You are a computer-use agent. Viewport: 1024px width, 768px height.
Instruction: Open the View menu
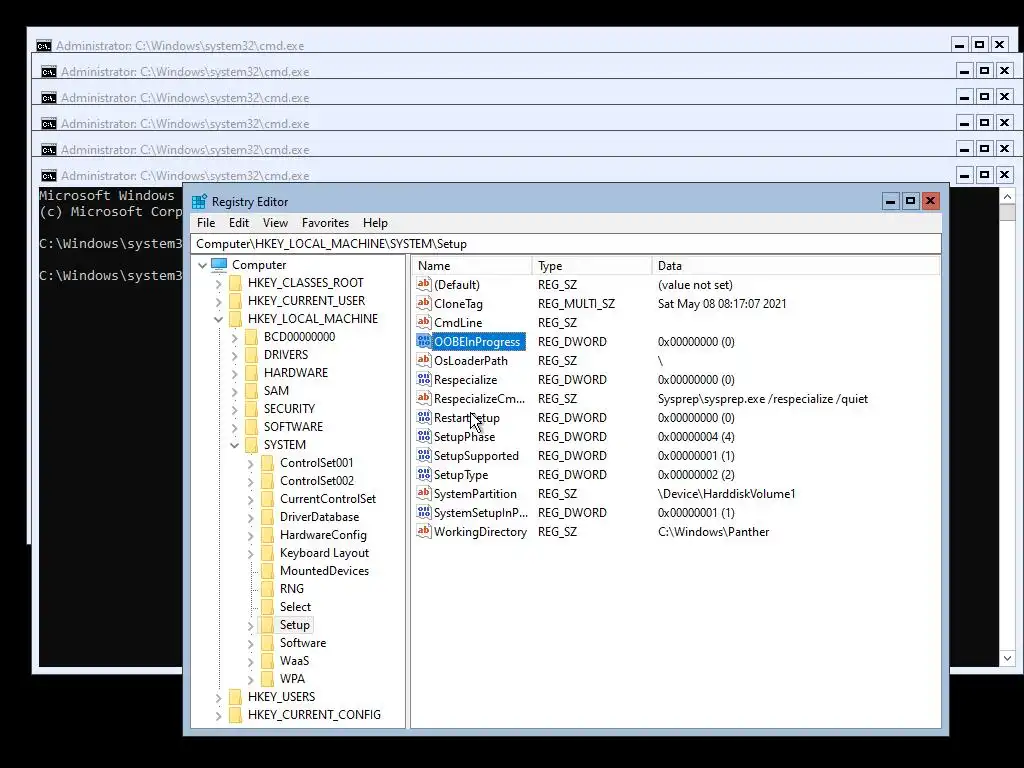tap(275, 223)
